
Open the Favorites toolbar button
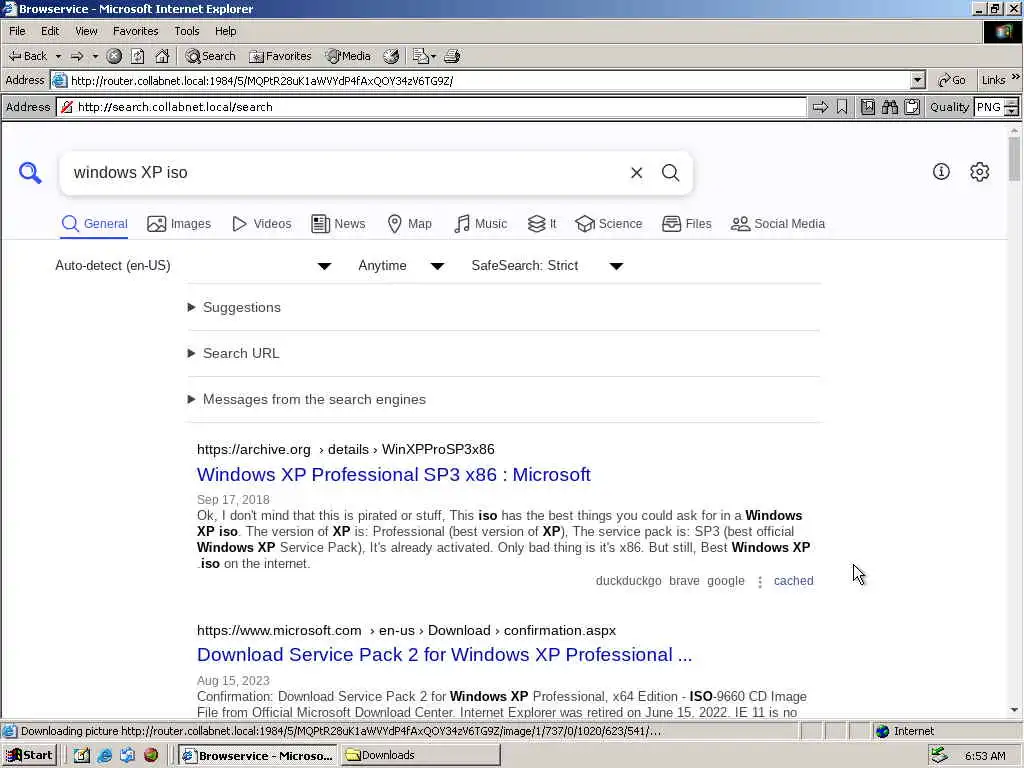point(280,56)
